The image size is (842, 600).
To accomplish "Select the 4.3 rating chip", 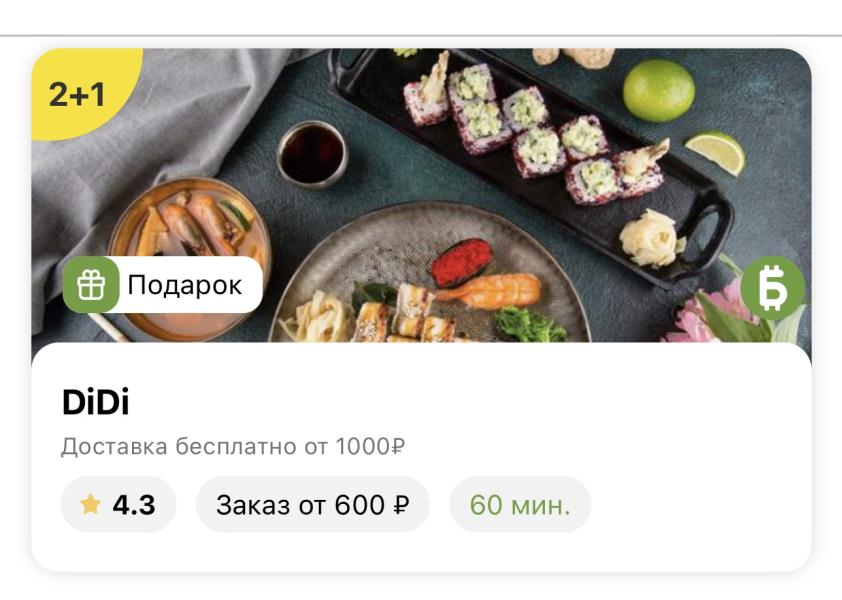I will (x=119, y=504).
